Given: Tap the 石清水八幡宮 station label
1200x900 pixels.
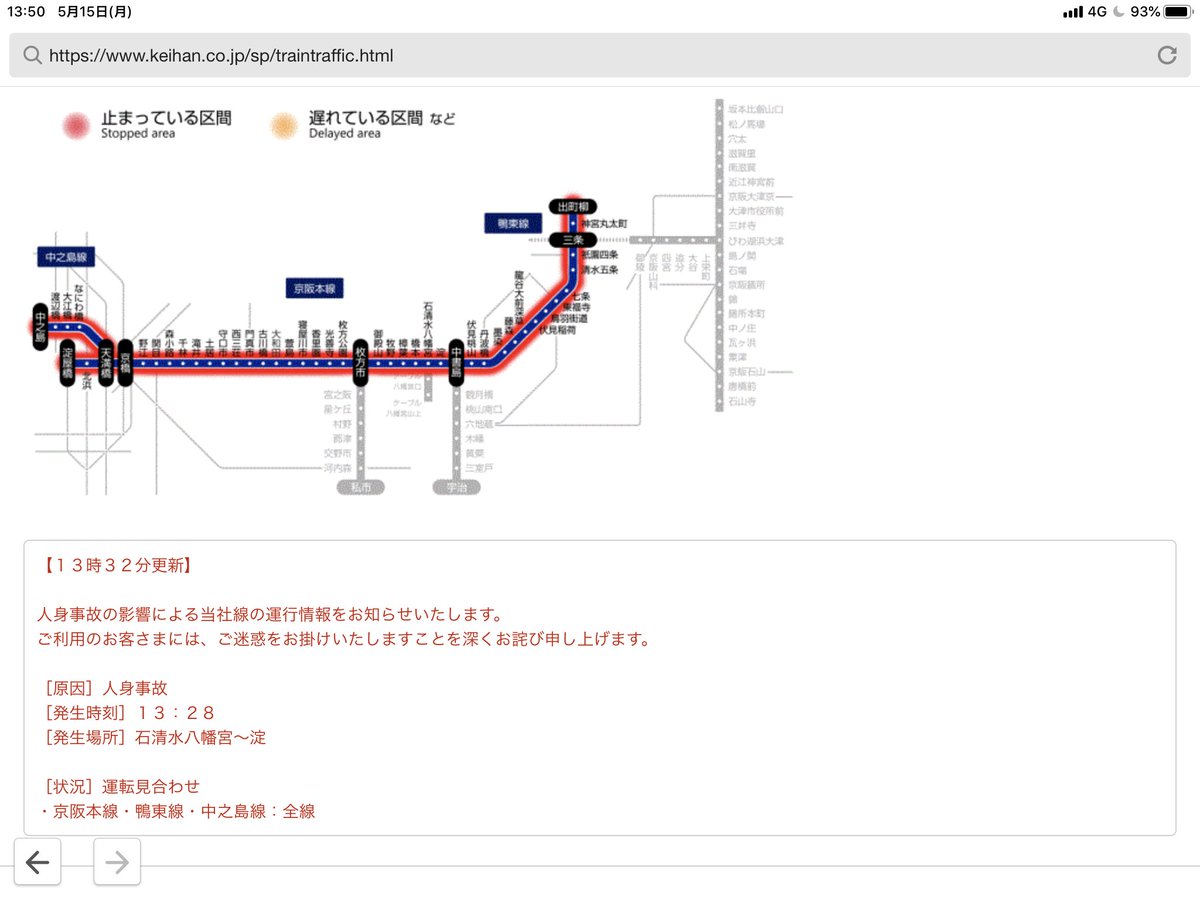Looking at the screenshot, I should (x=428, y=329).
